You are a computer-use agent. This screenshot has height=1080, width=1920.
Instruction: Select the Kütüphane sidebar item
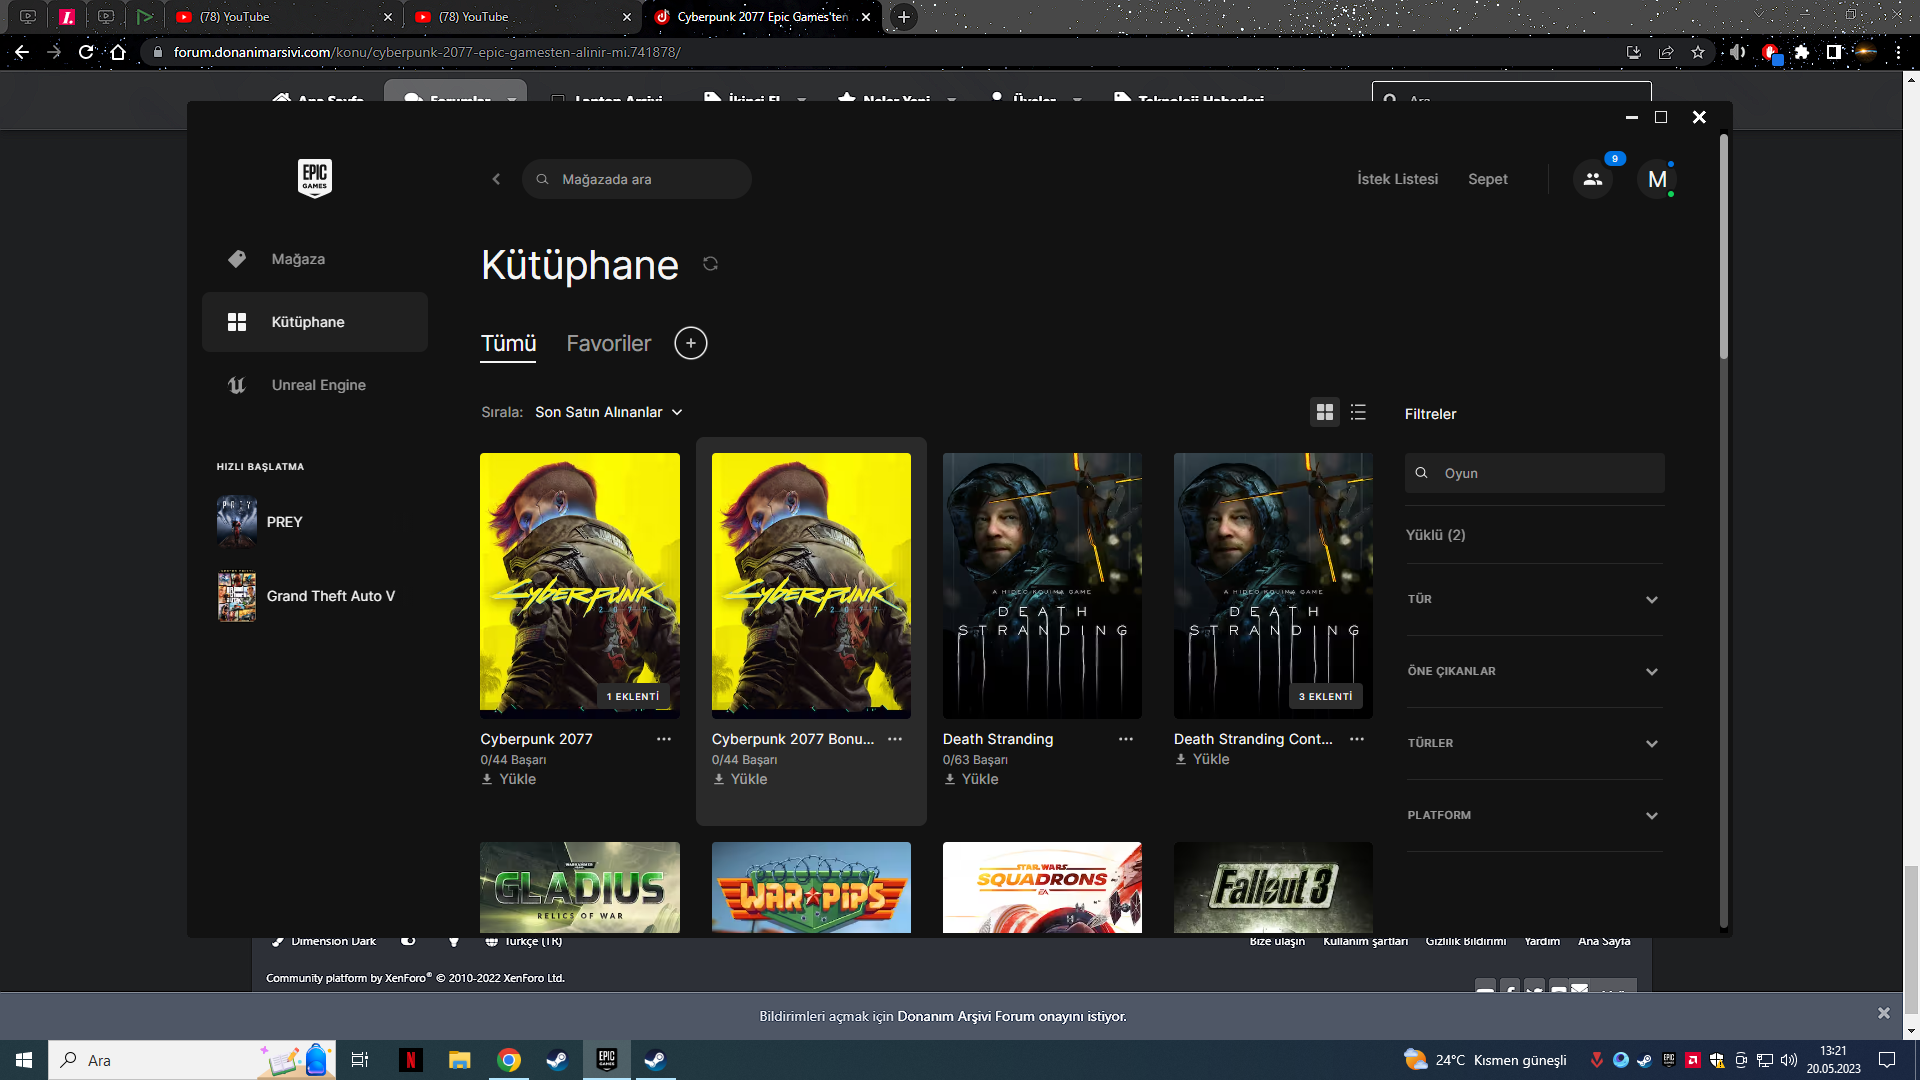[315, 322]
